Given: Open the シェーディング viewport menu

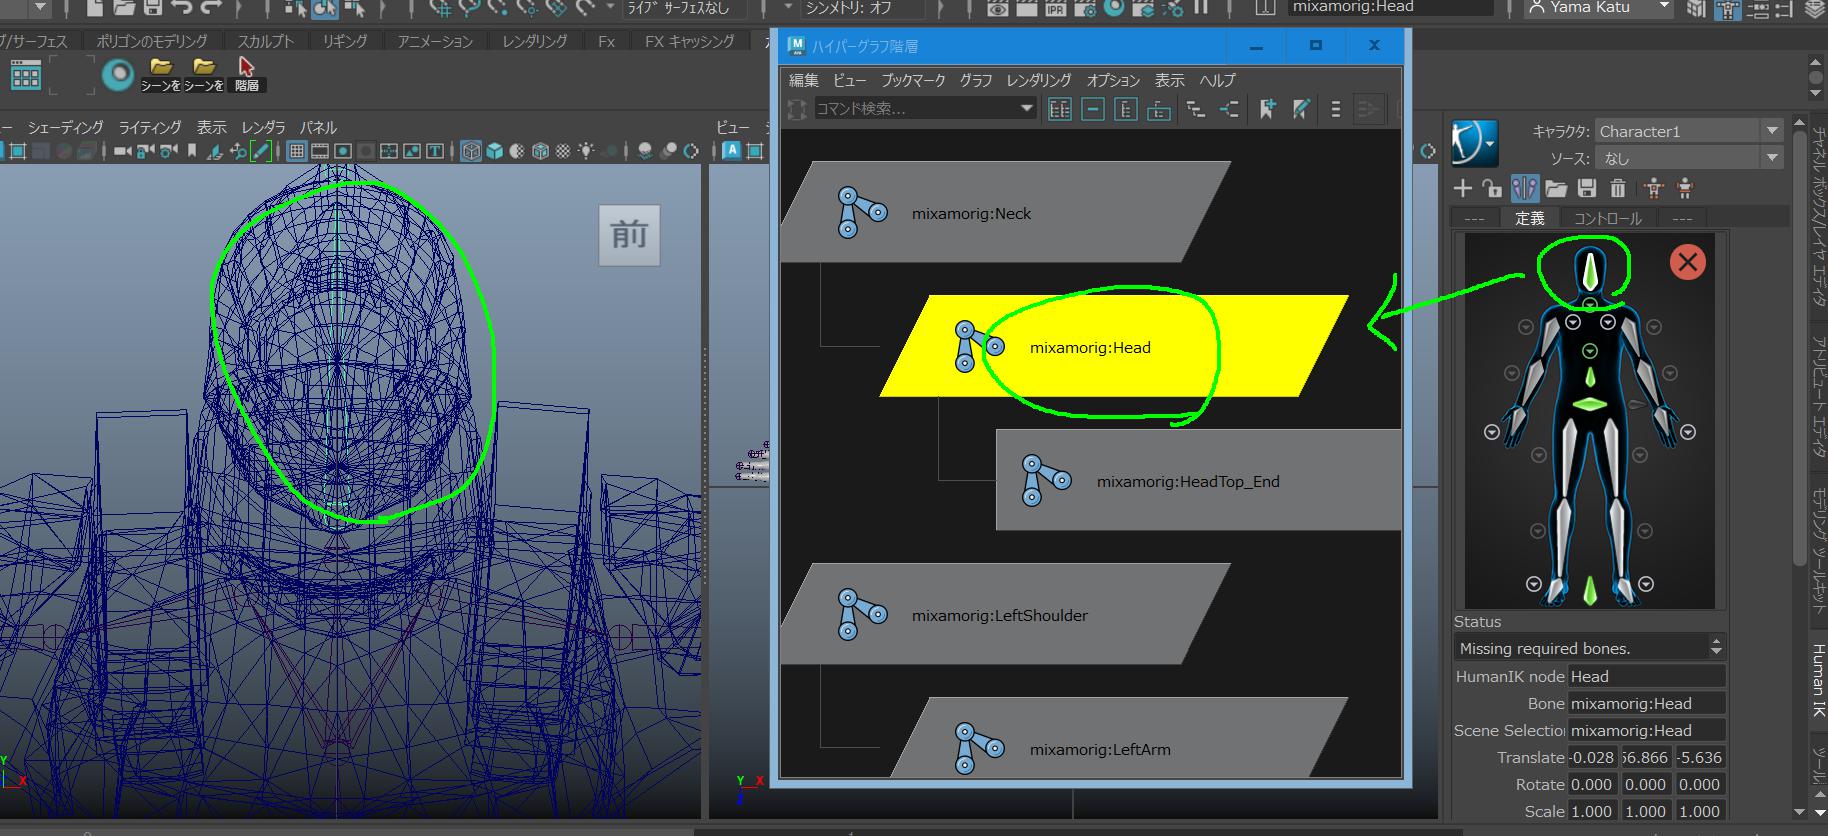Looking at the screenshot, I should pyautogui.click(x=65, y=127).
